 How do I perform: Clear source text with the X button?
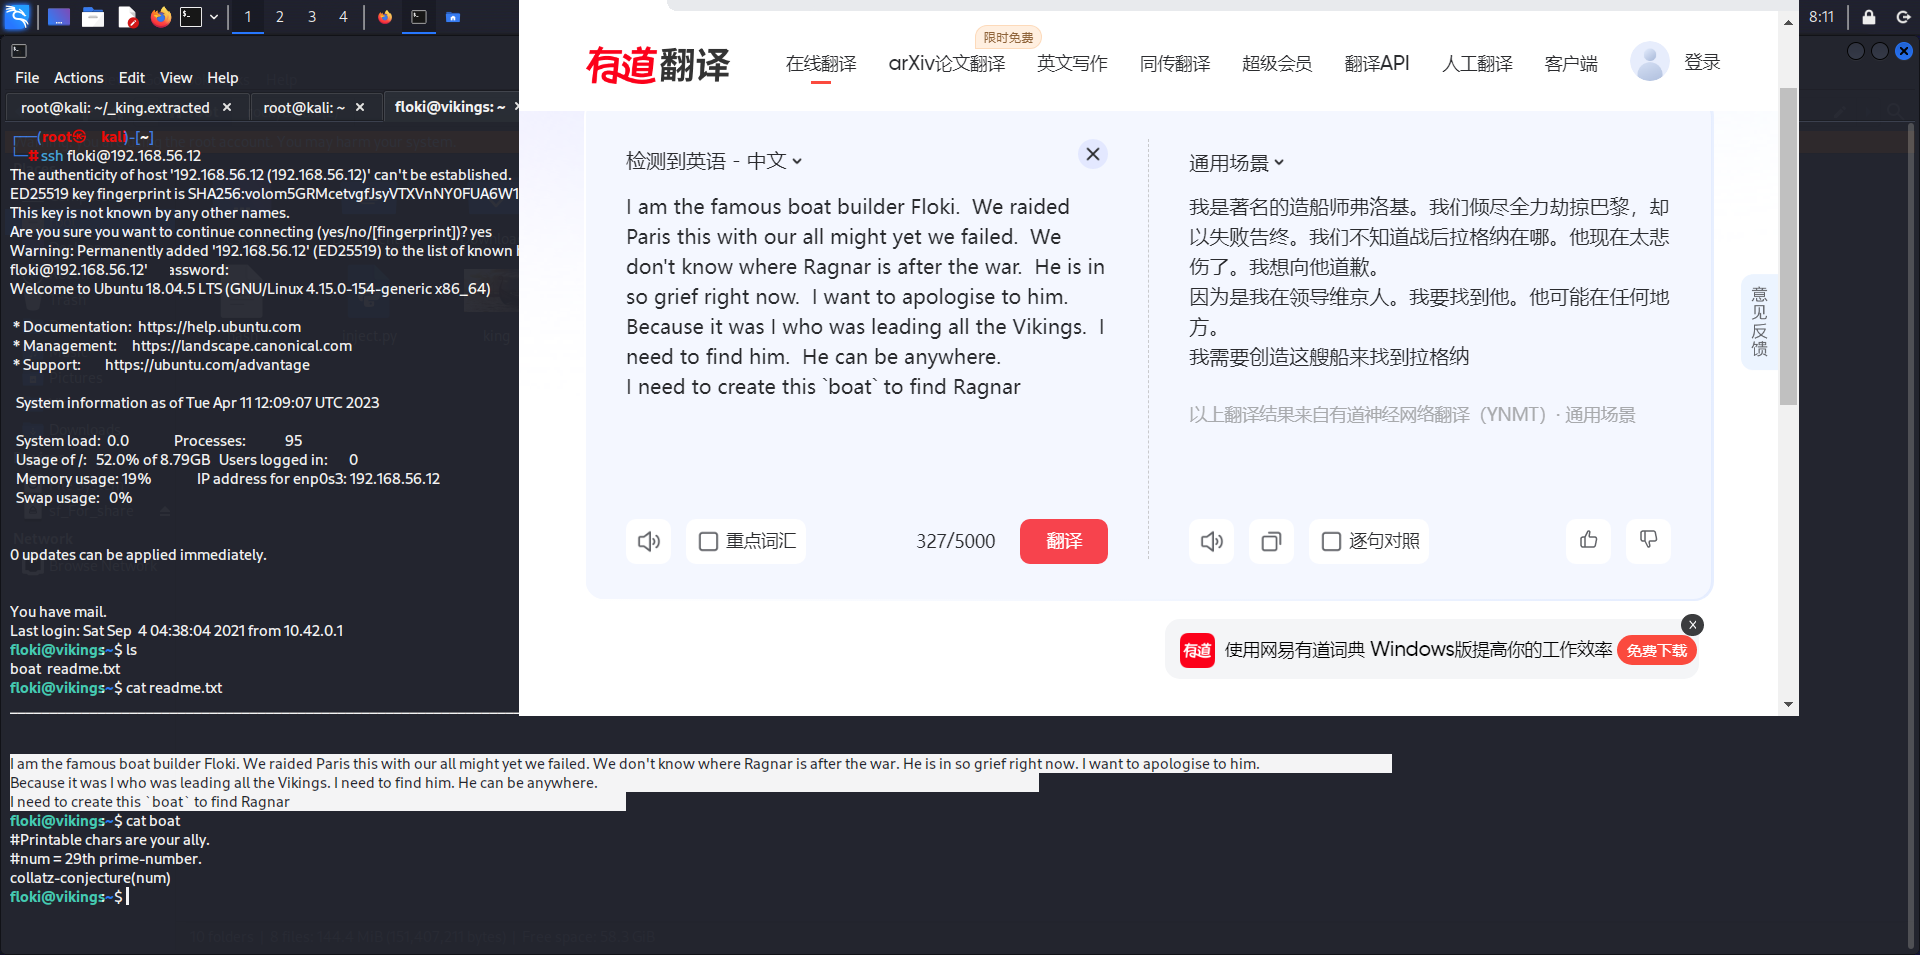coord(1093,154)
